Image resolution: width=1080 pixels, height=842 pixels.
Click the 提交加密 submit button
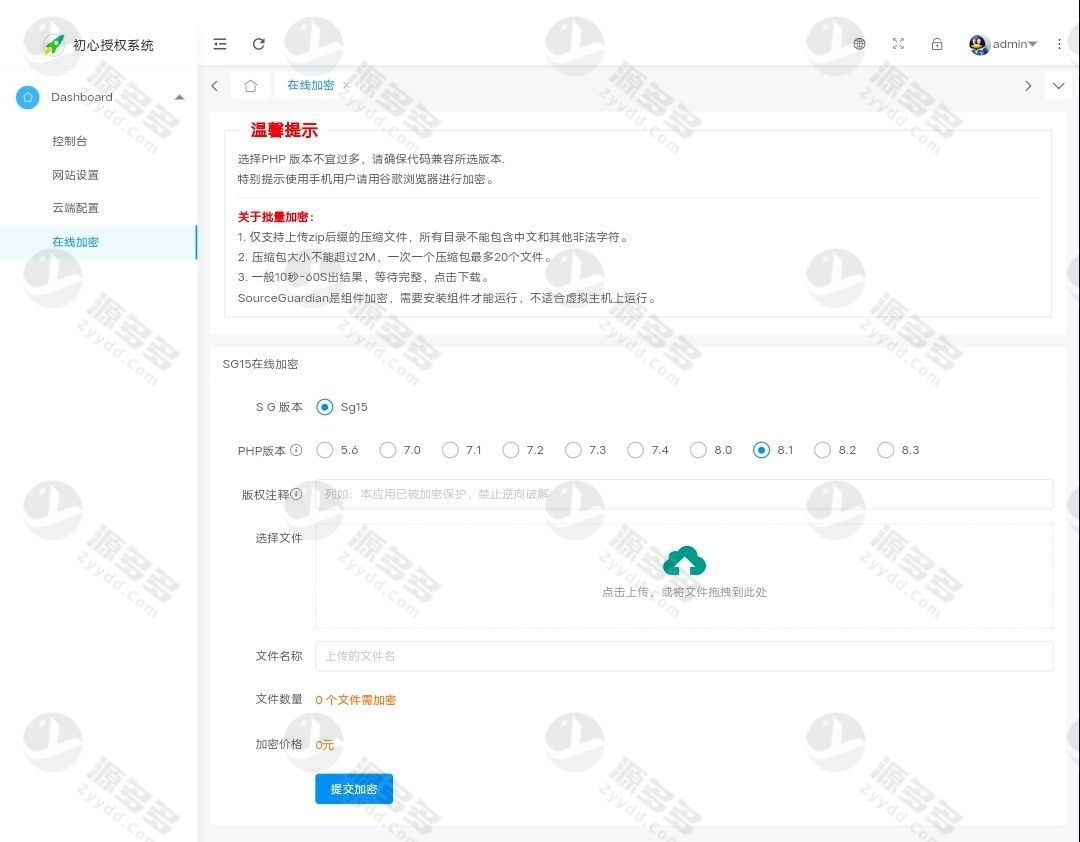tap(354, 789)
